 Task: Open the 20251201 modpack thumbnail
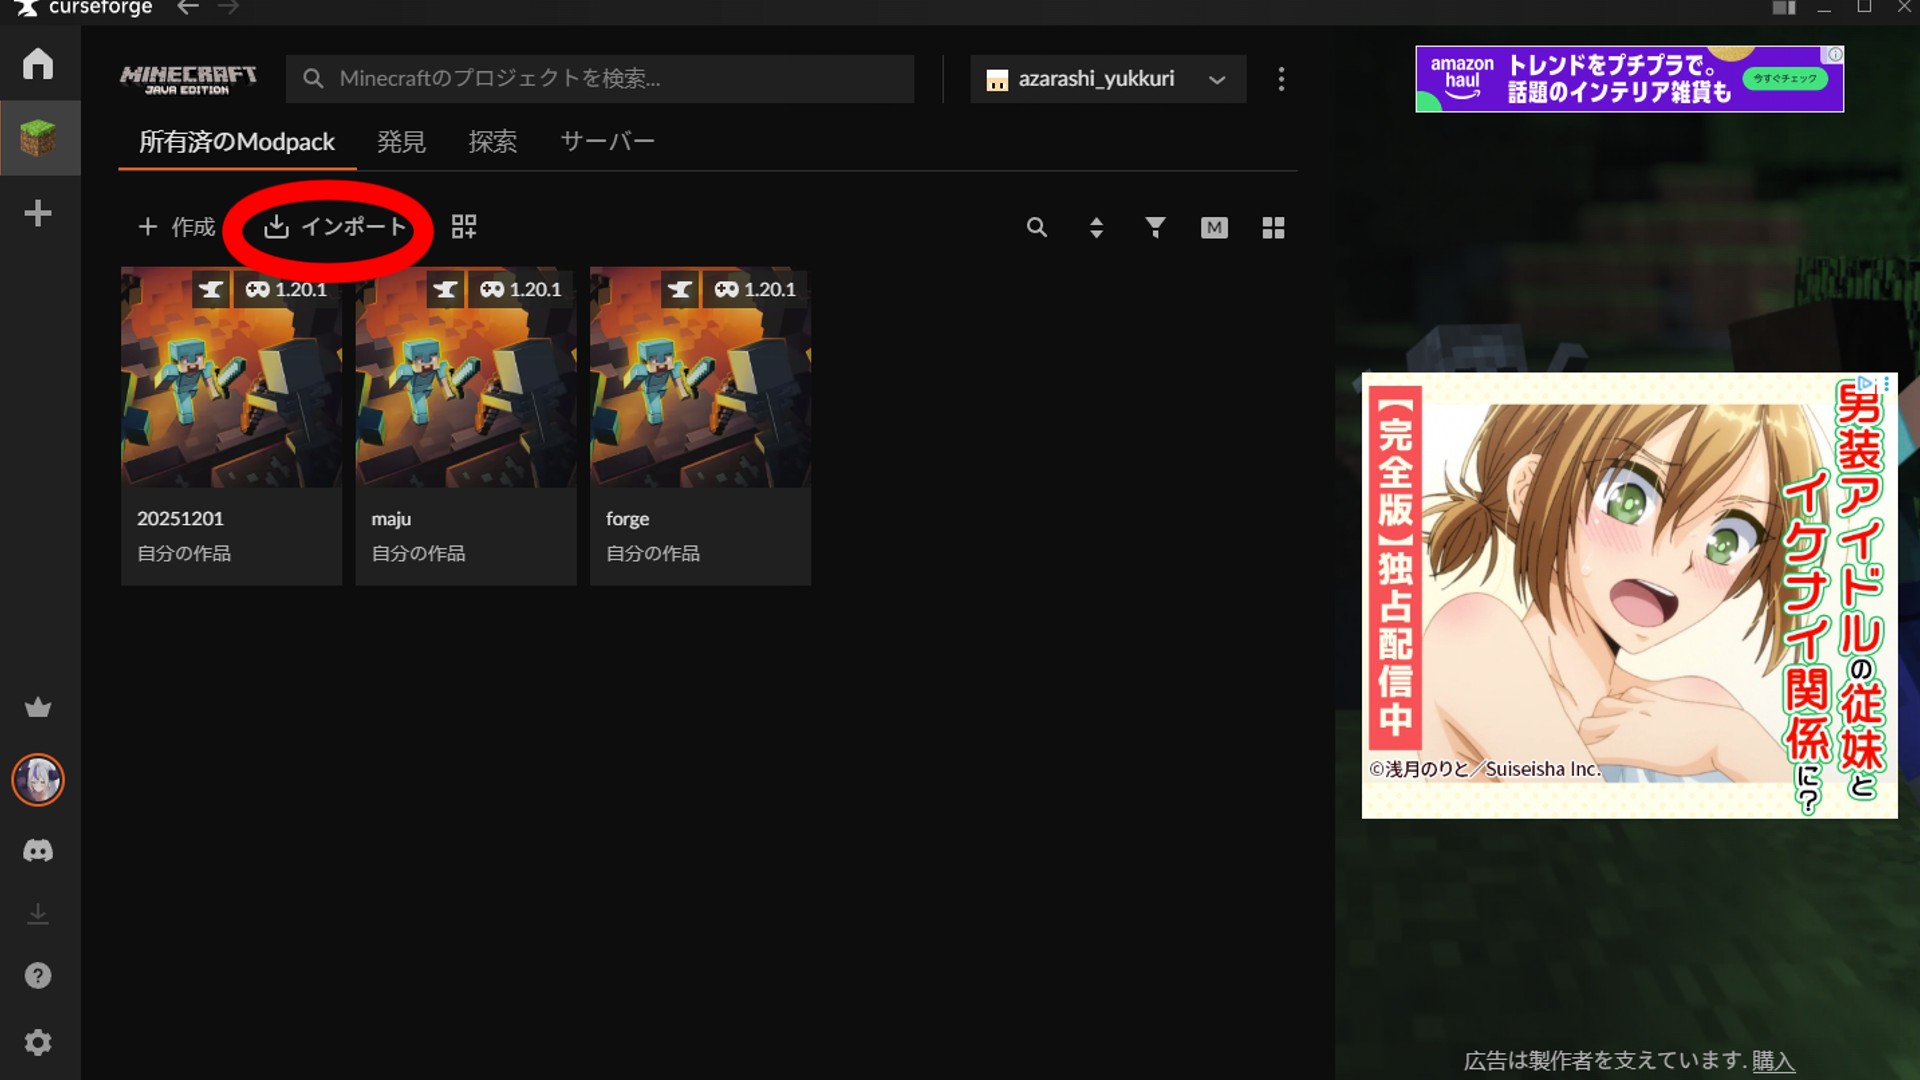pyautogui.click(x=231, y=377)
